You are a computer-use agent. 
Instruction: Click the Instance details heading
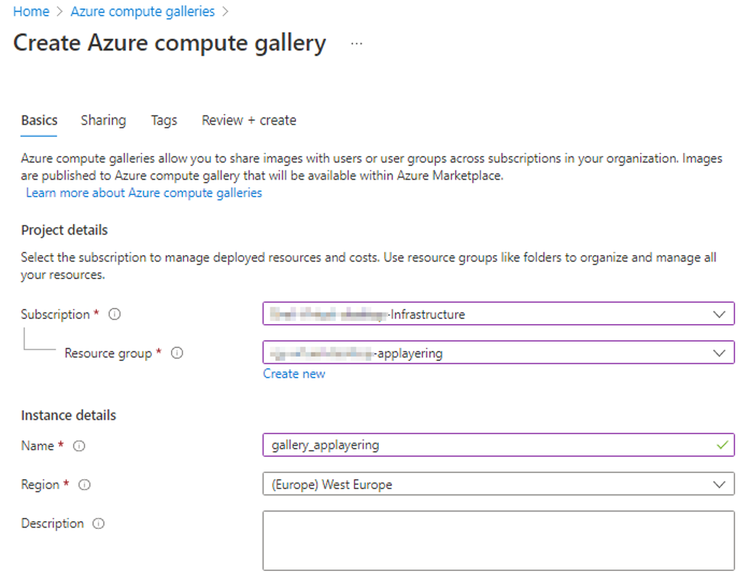click(68, 415)
